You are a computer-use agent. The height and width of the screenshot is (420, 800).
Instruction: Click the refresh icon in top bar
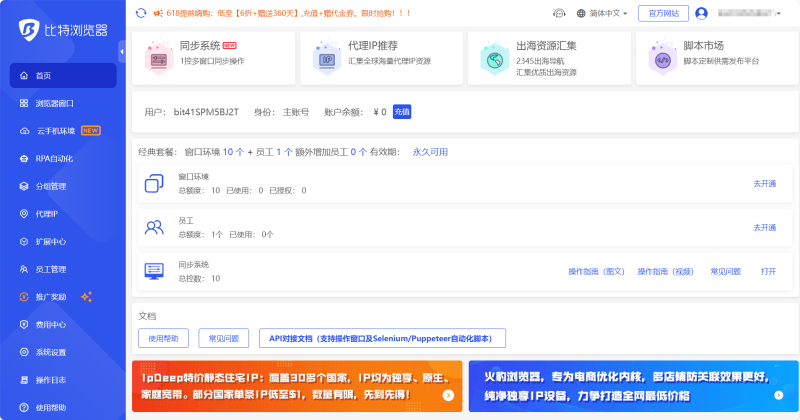click(141, 13)
